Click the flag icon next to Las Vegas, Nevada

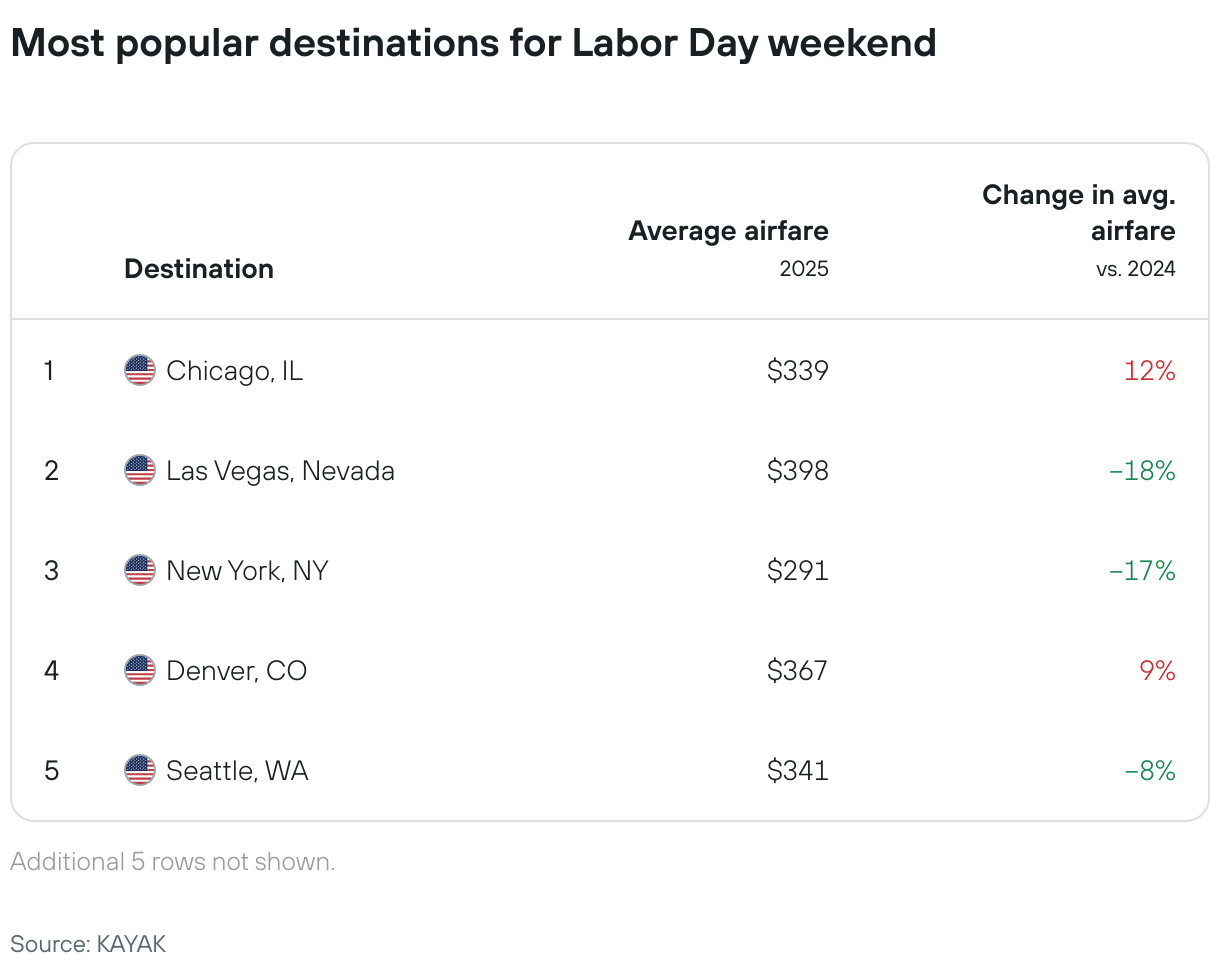point(140,471)
